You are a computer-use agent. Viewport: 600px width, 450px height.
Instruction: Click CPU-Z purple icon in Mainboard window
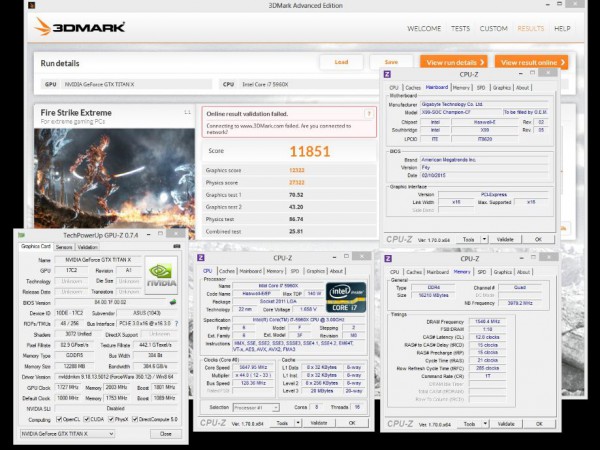(x=388, y=74)
